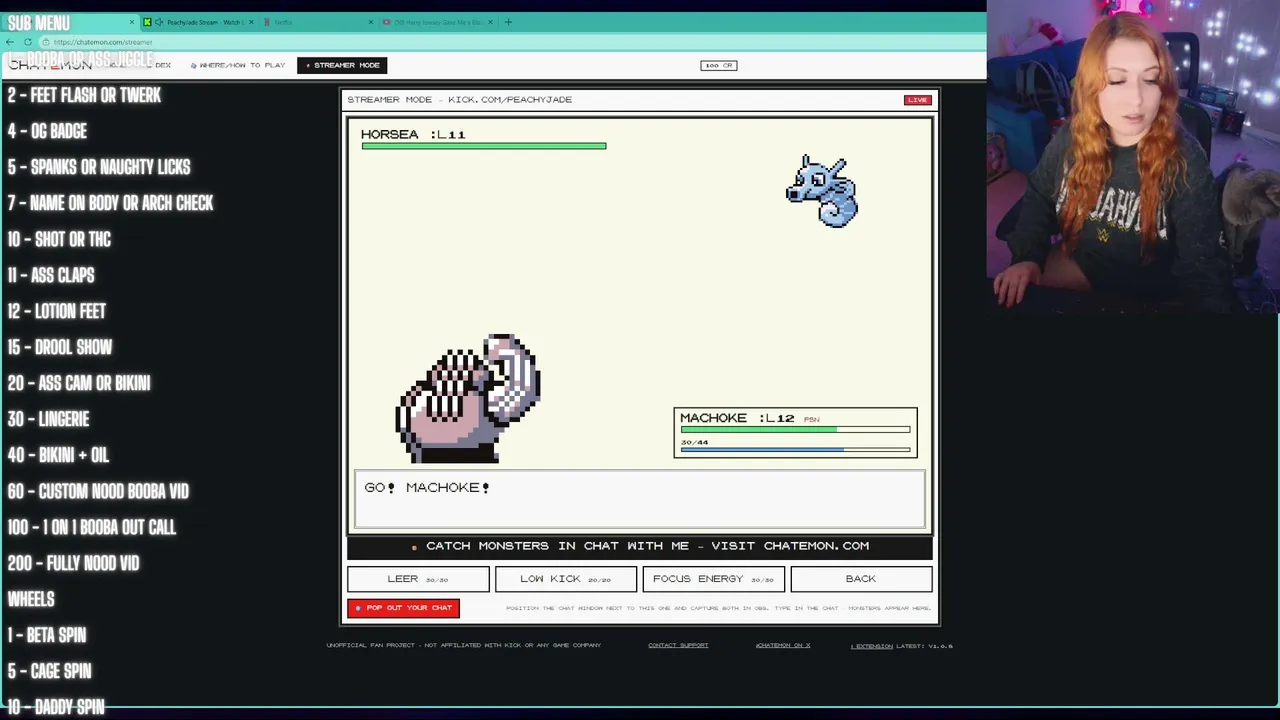
Task: Click the Kick favicon on Peachyjade tab
Action: click(147, 22)
